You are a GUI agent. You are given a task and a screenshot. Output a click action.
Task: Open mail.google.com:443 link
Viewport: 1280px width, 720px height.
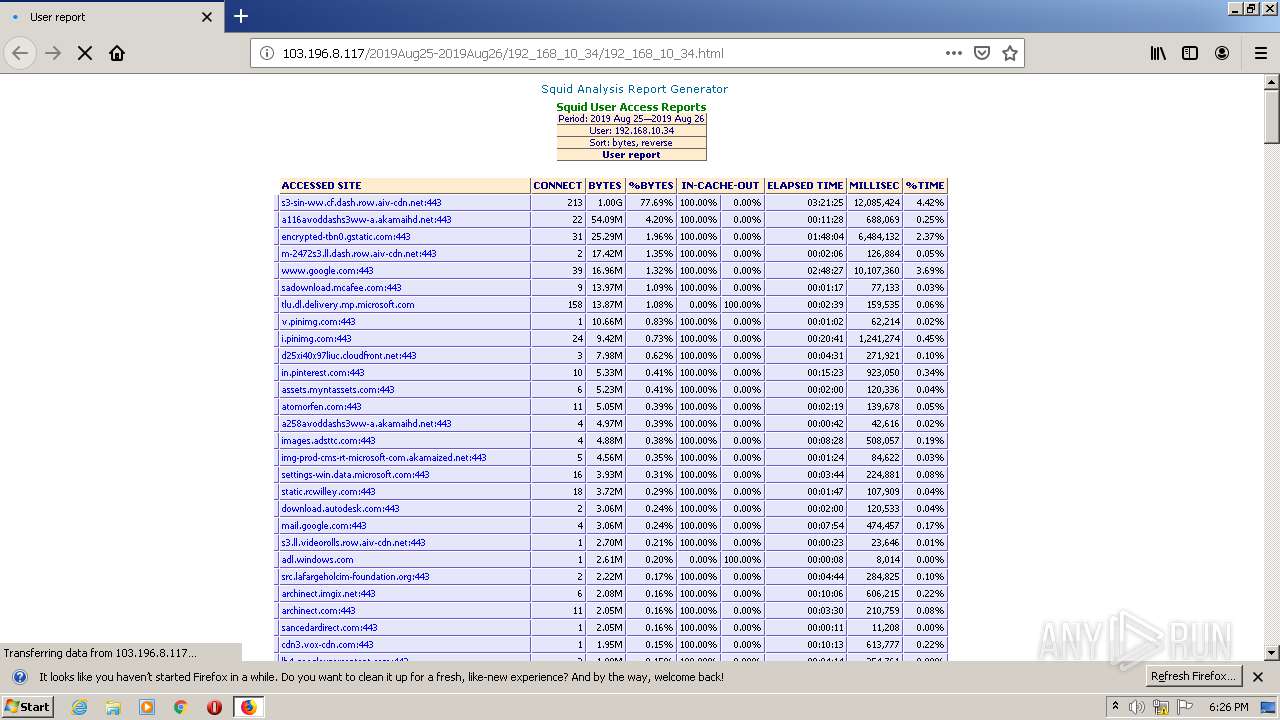[x=324, y=526]
